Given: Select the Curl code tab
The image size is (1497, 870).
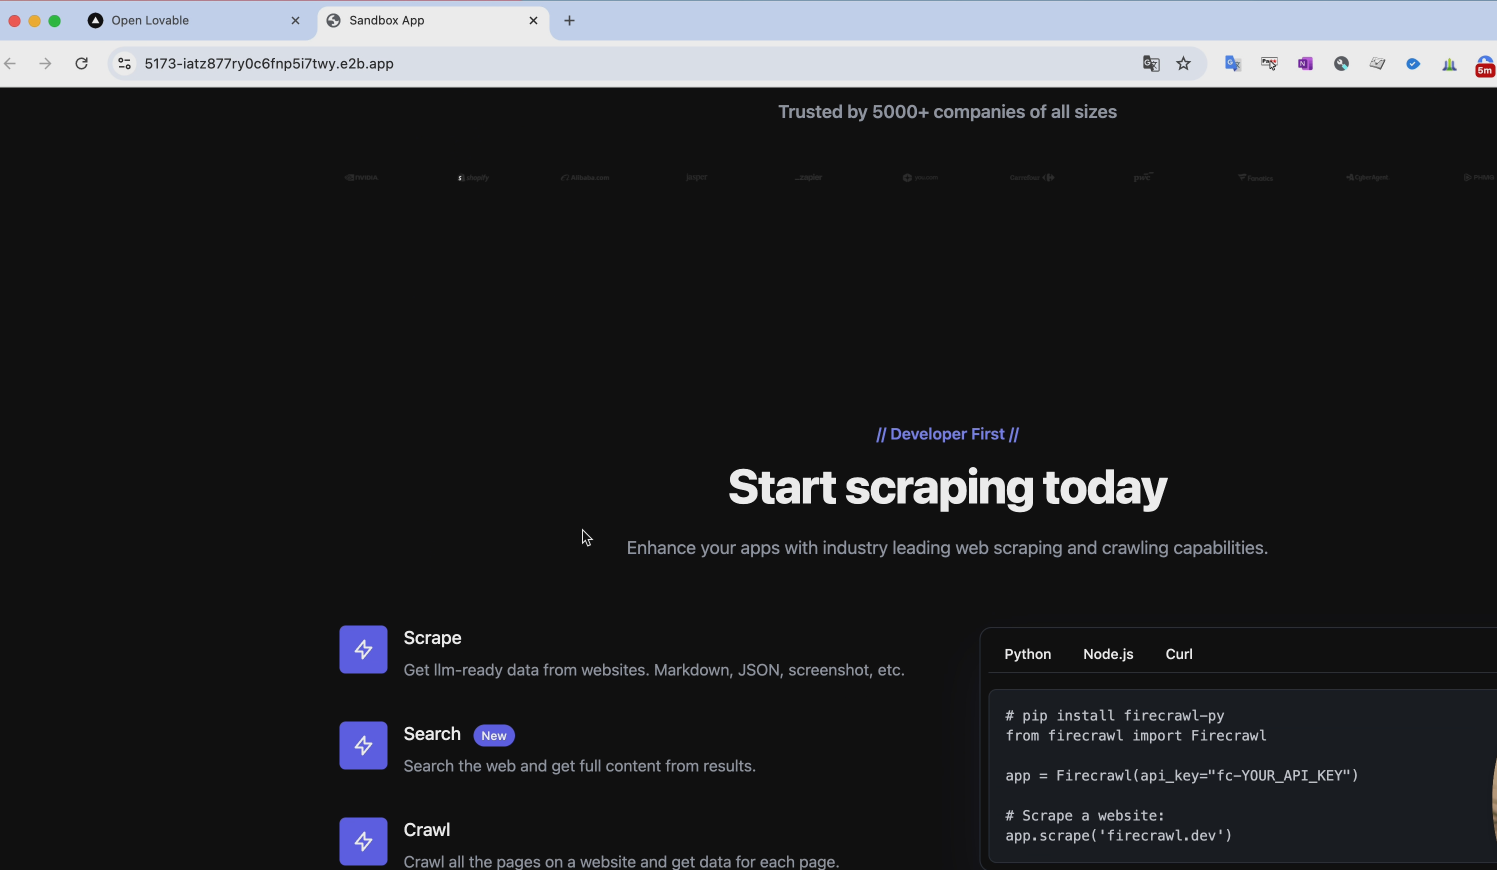Looking at the screenshot, I should [1178, 654].
